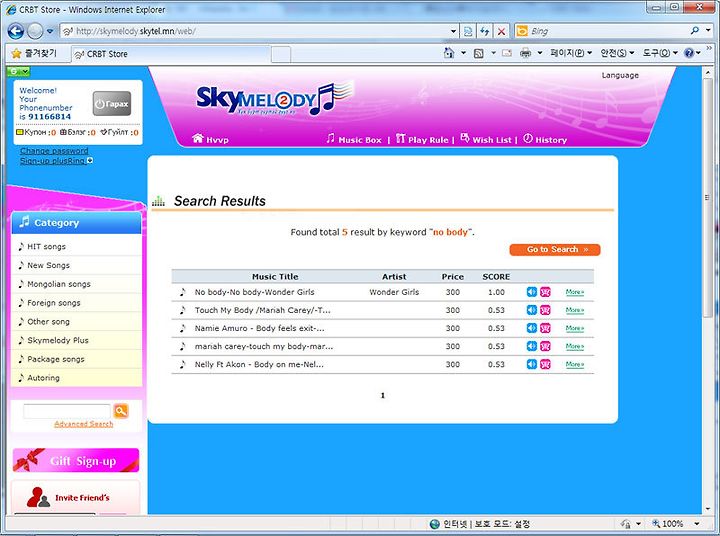Open the 도구(O) menu dropdown
The height and width of the screenshot is (536, 720).
[660, 53]
